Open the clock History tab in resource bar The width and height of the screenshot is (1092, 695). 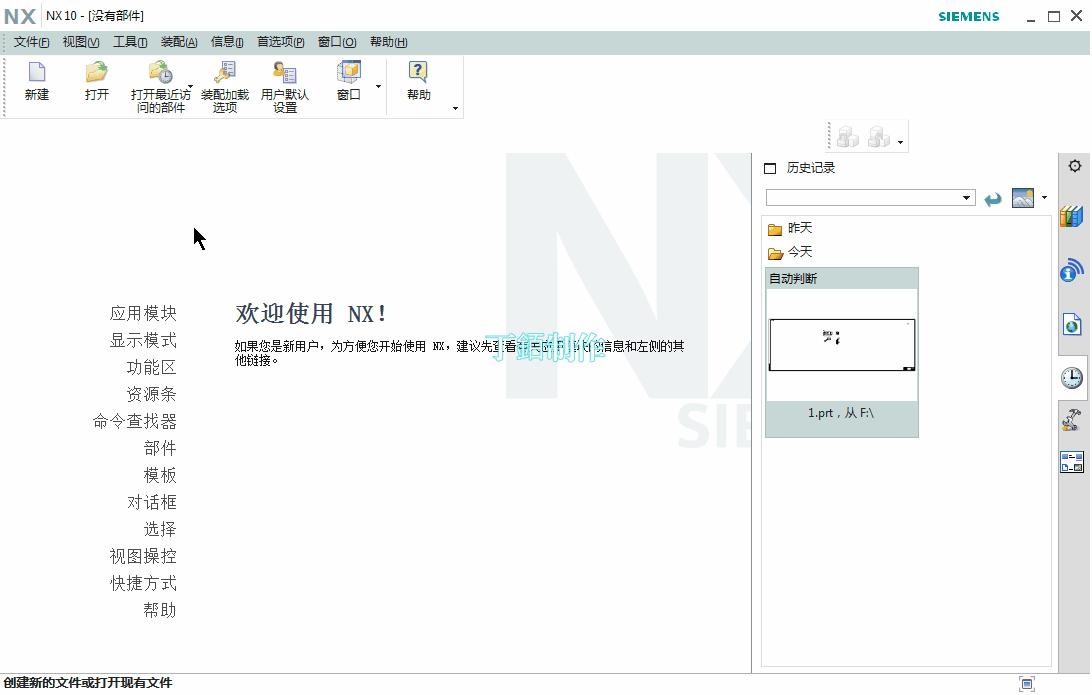(1071, 378)
